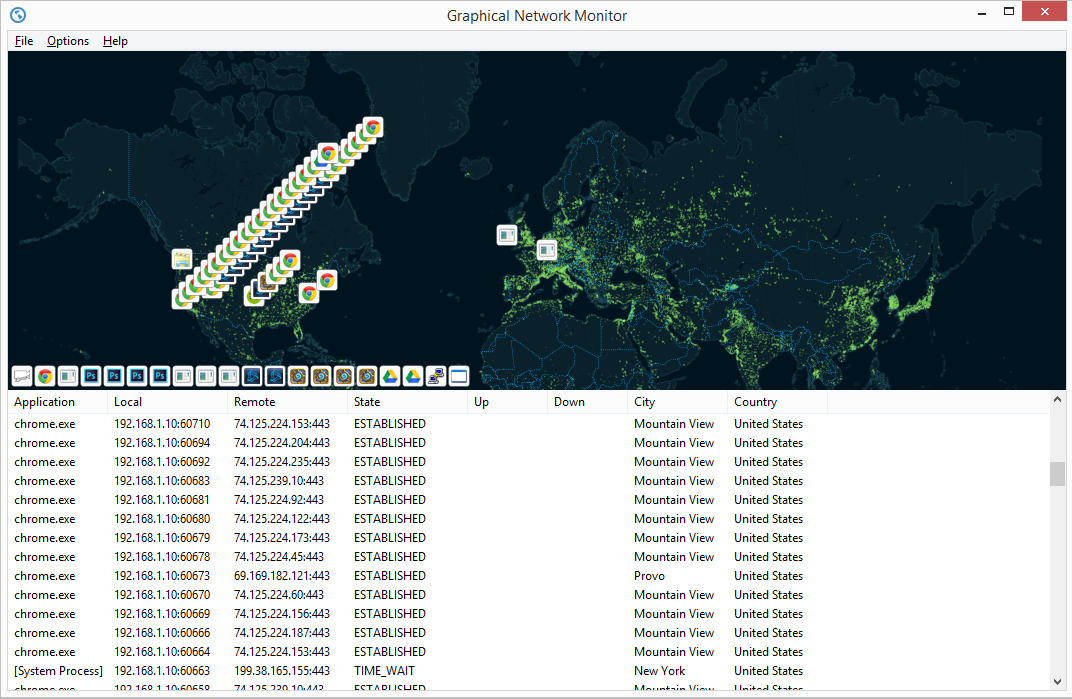The width and height of the screenshot is (1072, 699).
Task: Click the leftmost Hearthstone-style bronze swirl icon
Action: [298, 376]
